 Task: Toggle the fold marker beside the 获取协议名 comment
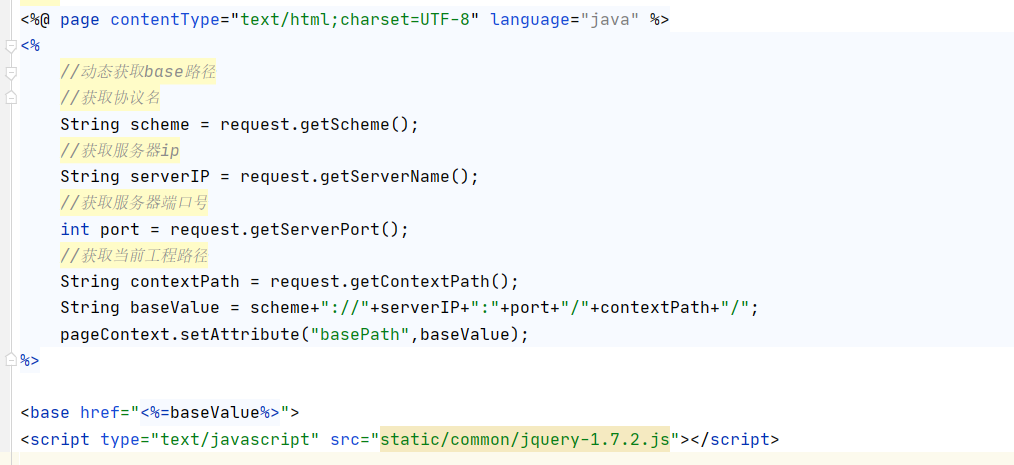pyautogui.click(x=10, y=98)
